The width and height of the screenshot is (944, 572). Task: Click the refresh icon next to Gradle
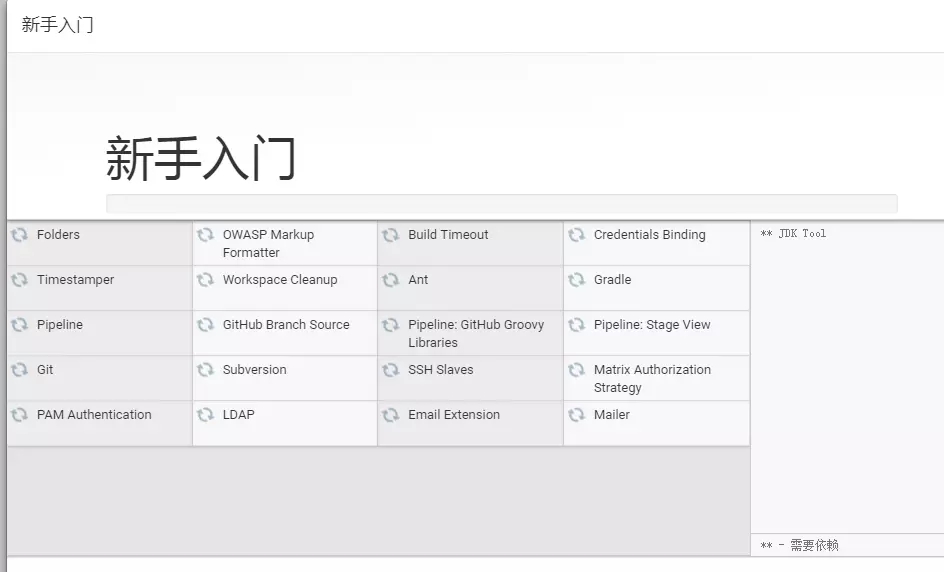coord(576,280)
